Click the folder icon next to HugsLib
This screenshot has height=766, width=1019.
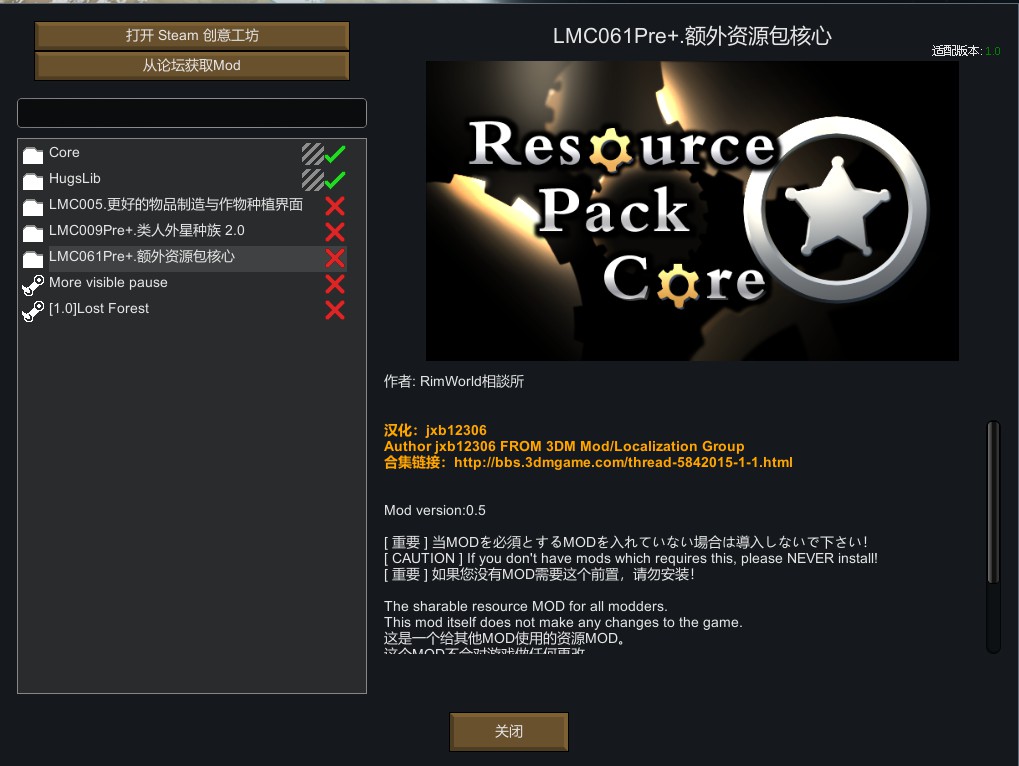click(33, 180)
